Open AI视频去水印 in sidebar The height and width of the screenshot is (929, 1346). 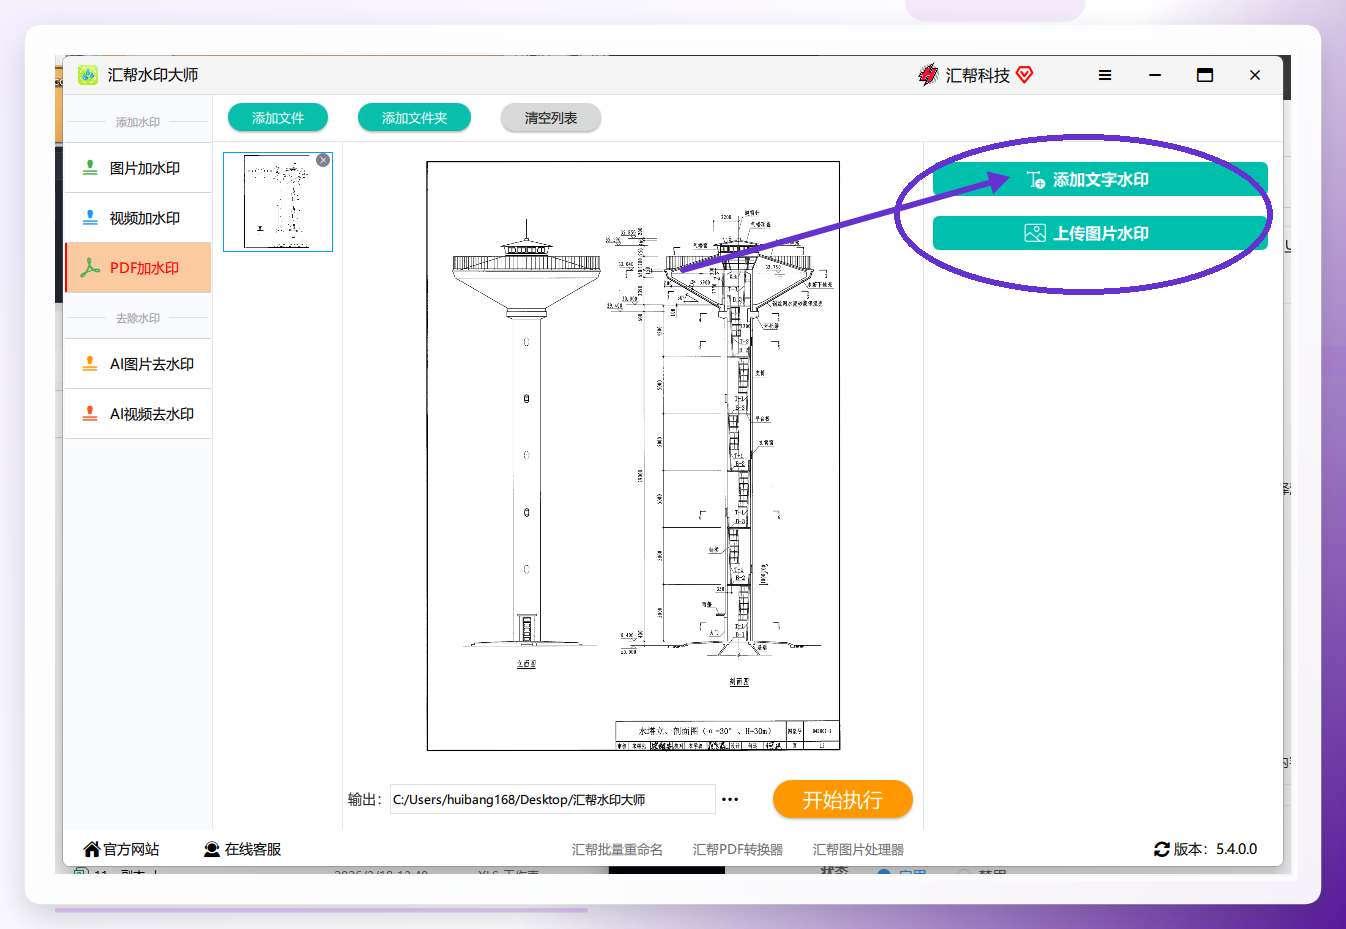[138, 414]
